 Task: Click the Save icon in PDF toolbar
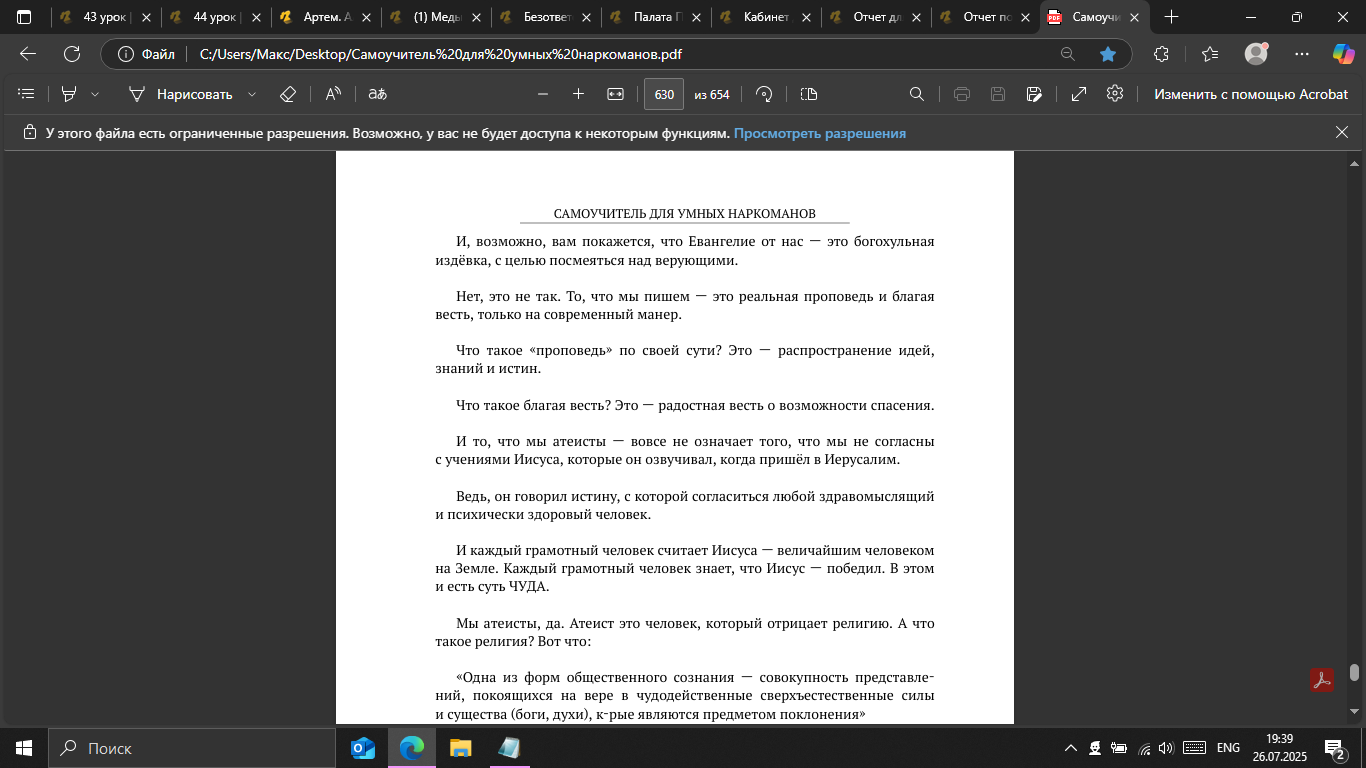point(998,94)
